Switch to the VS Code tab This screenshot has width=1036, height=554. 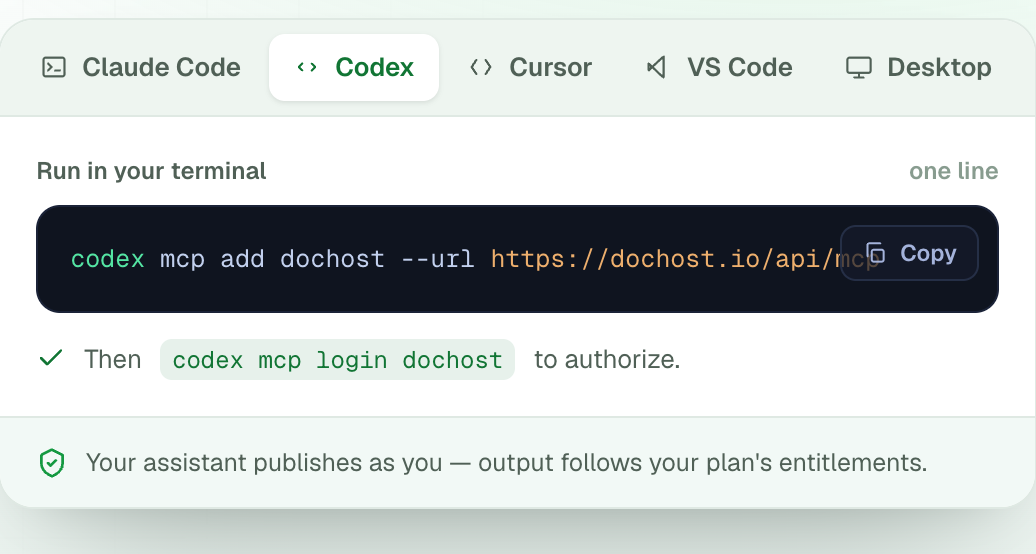719,67
